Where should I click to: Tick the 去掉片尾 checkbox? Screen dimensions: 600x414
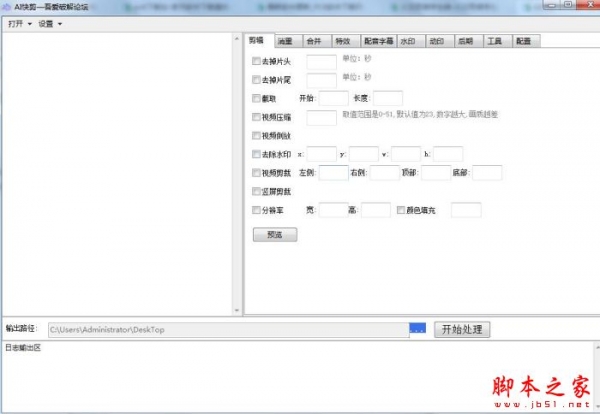point(256,80)
